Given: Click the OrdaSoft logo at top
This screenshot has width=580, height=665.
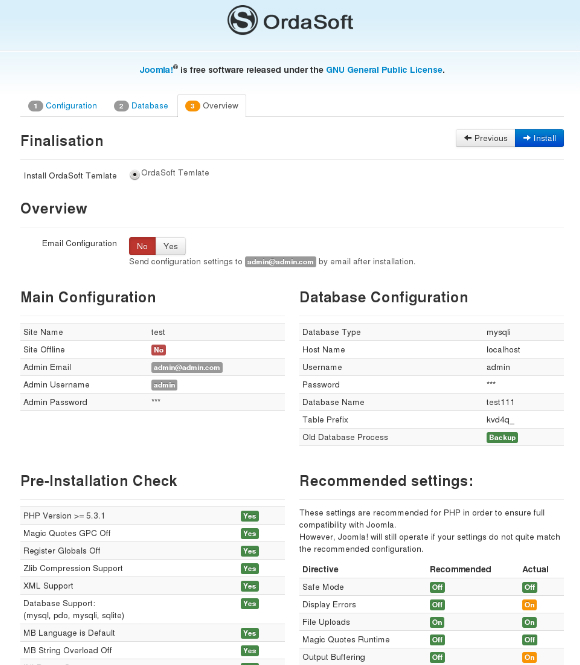Looking at the screenshot, I should click(290, 20).
